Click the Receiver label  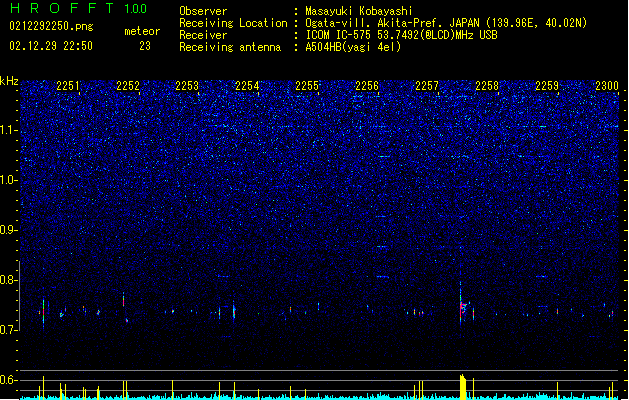(203, 35)
